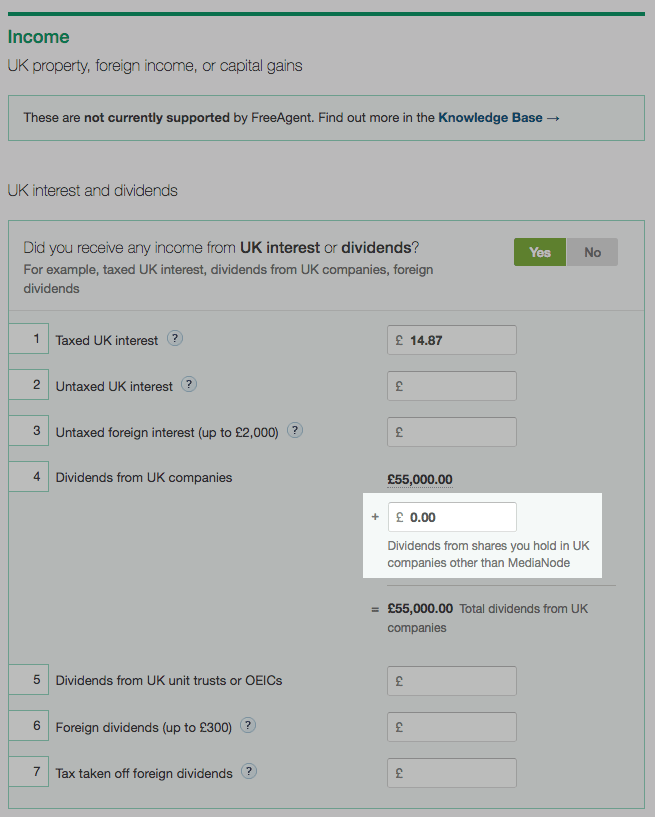Select No for UK interest or dividends
This screenshot has width=655, height=817.
point(592,252)
